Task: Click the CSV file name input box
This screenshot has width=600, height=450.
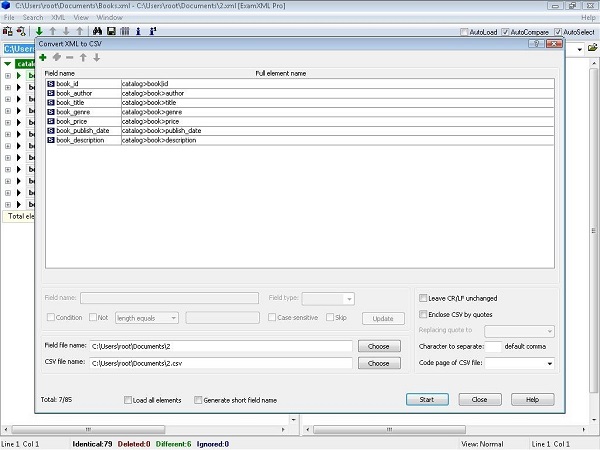Action: coord(221,363)
